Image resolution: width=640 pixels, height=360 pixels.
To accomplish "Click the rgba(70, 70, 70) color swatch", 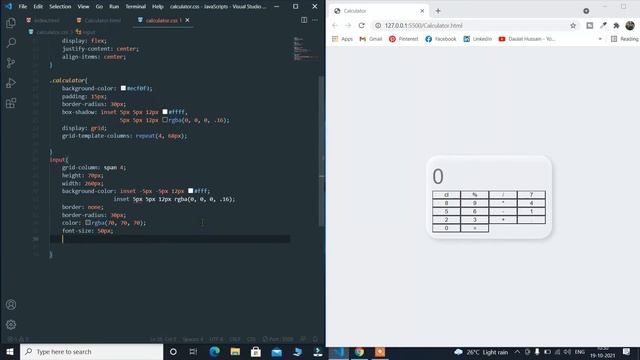I will pos(88,223).
